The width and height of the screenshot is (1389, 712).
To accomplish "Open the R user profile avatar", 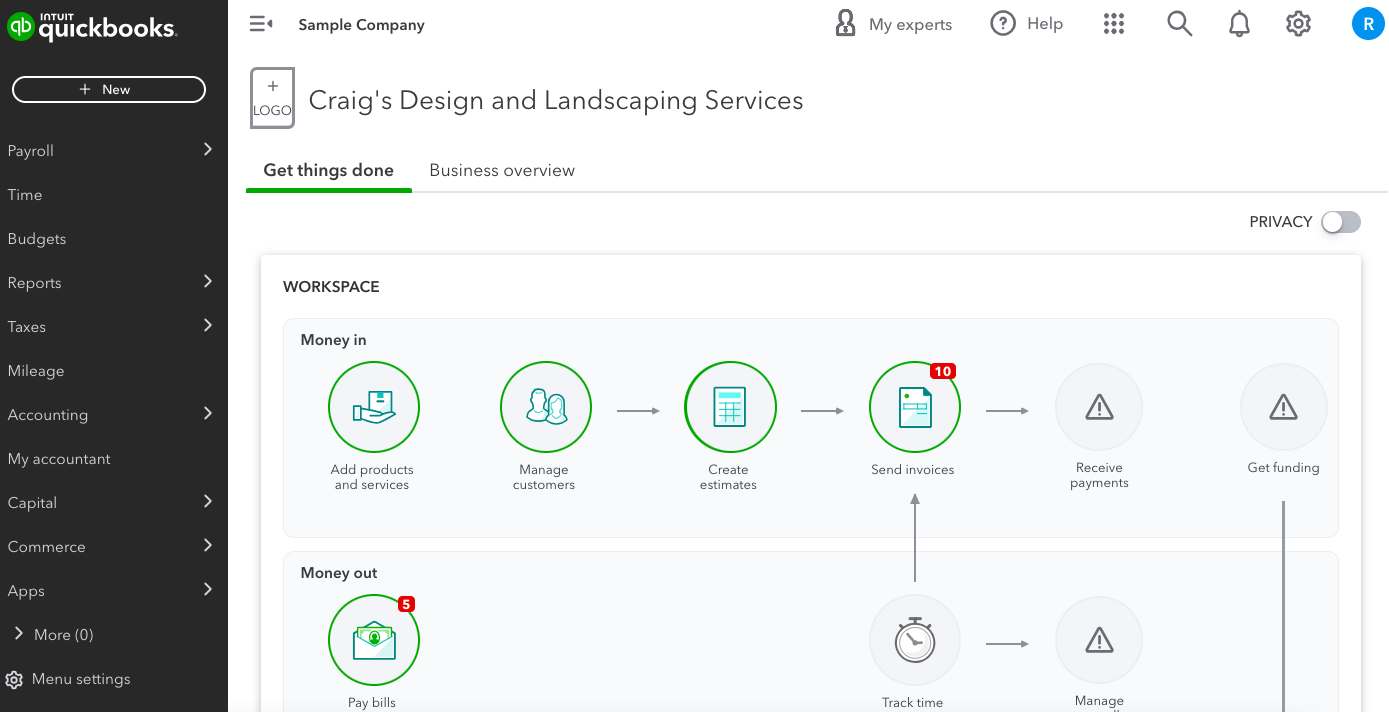I will pos(1367,24).
